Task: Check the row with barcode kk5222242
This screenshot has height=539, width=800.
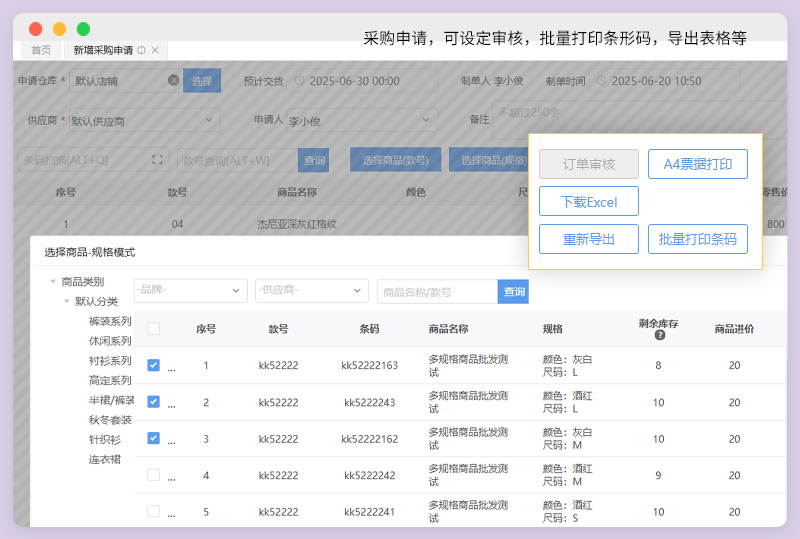Action: pos(154,475)
